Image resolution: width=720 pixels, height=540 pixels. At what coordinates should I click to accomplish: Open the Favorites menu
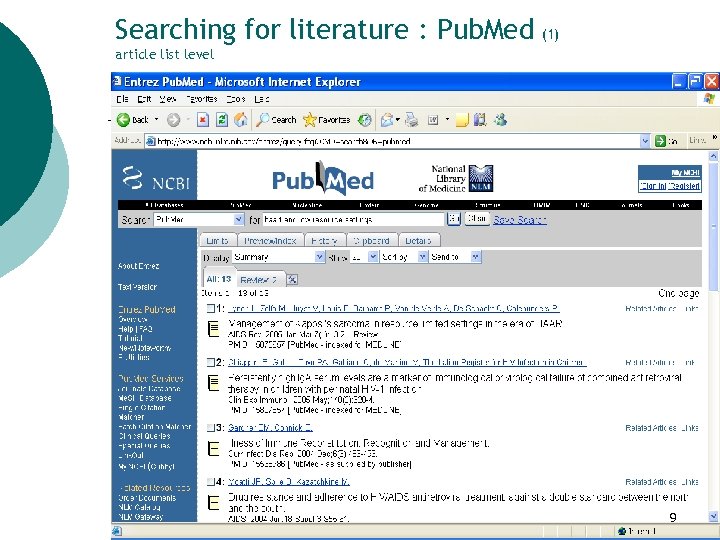point(202,99)
